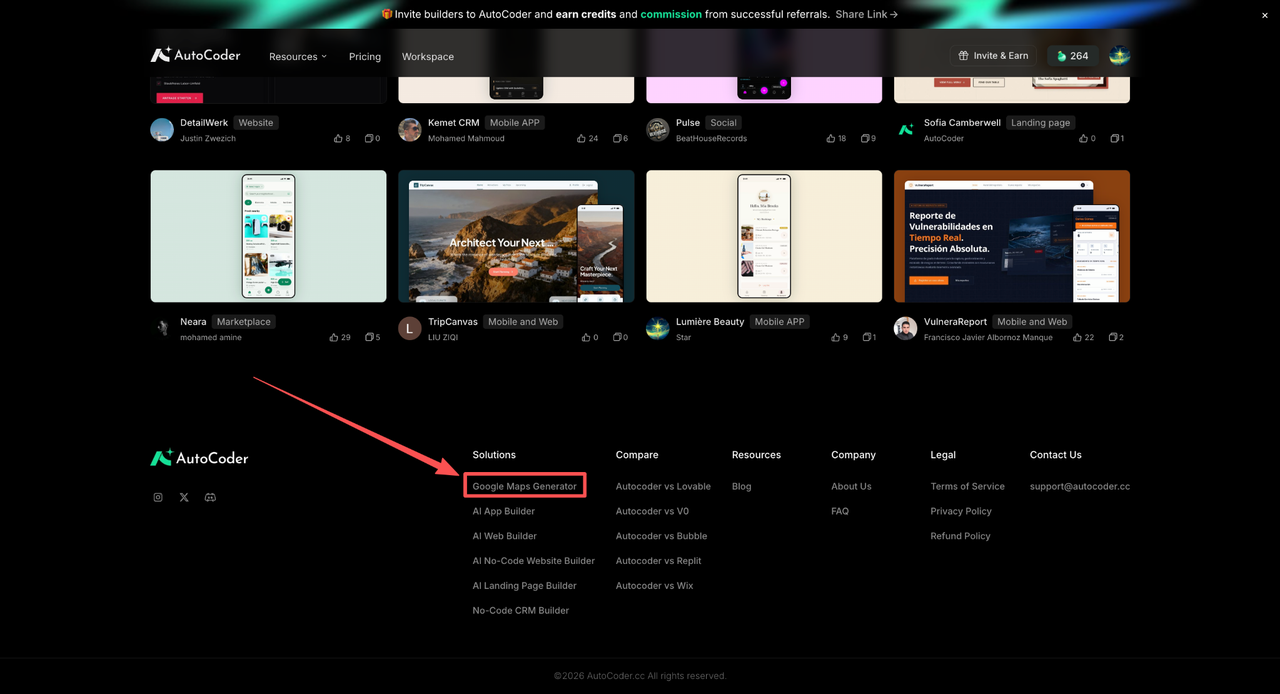Open Refund Policy
The width and height of the screenshot is (1280, 694).
960,536
